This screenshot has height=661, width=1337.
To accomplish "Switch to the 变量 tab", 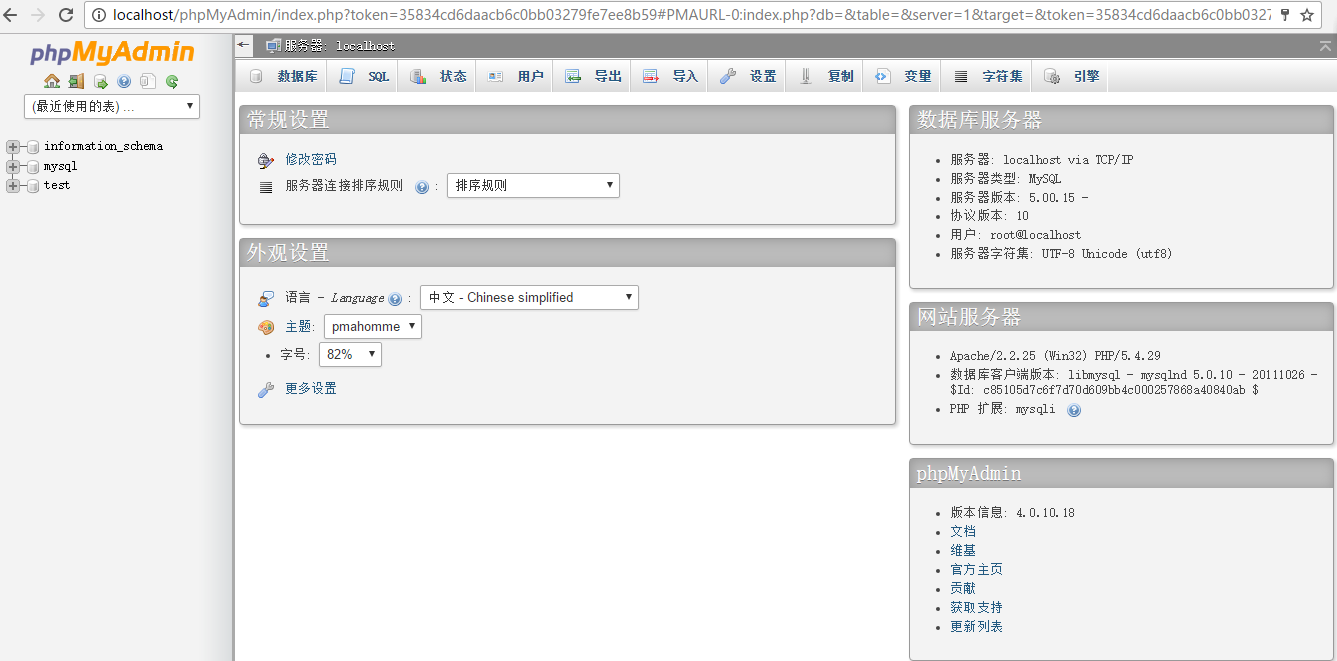I will pyautogui.click(x=903, y=76).
